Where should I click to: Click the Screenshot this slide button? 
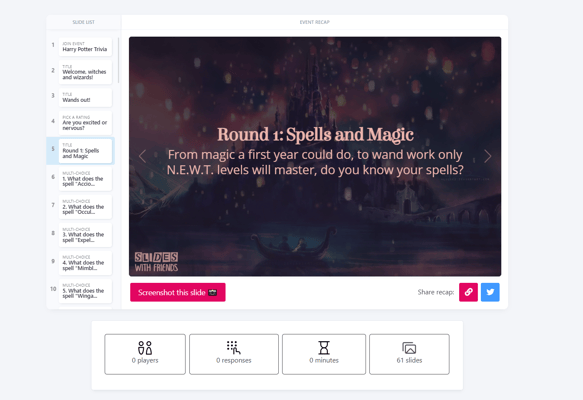(178, 292)
